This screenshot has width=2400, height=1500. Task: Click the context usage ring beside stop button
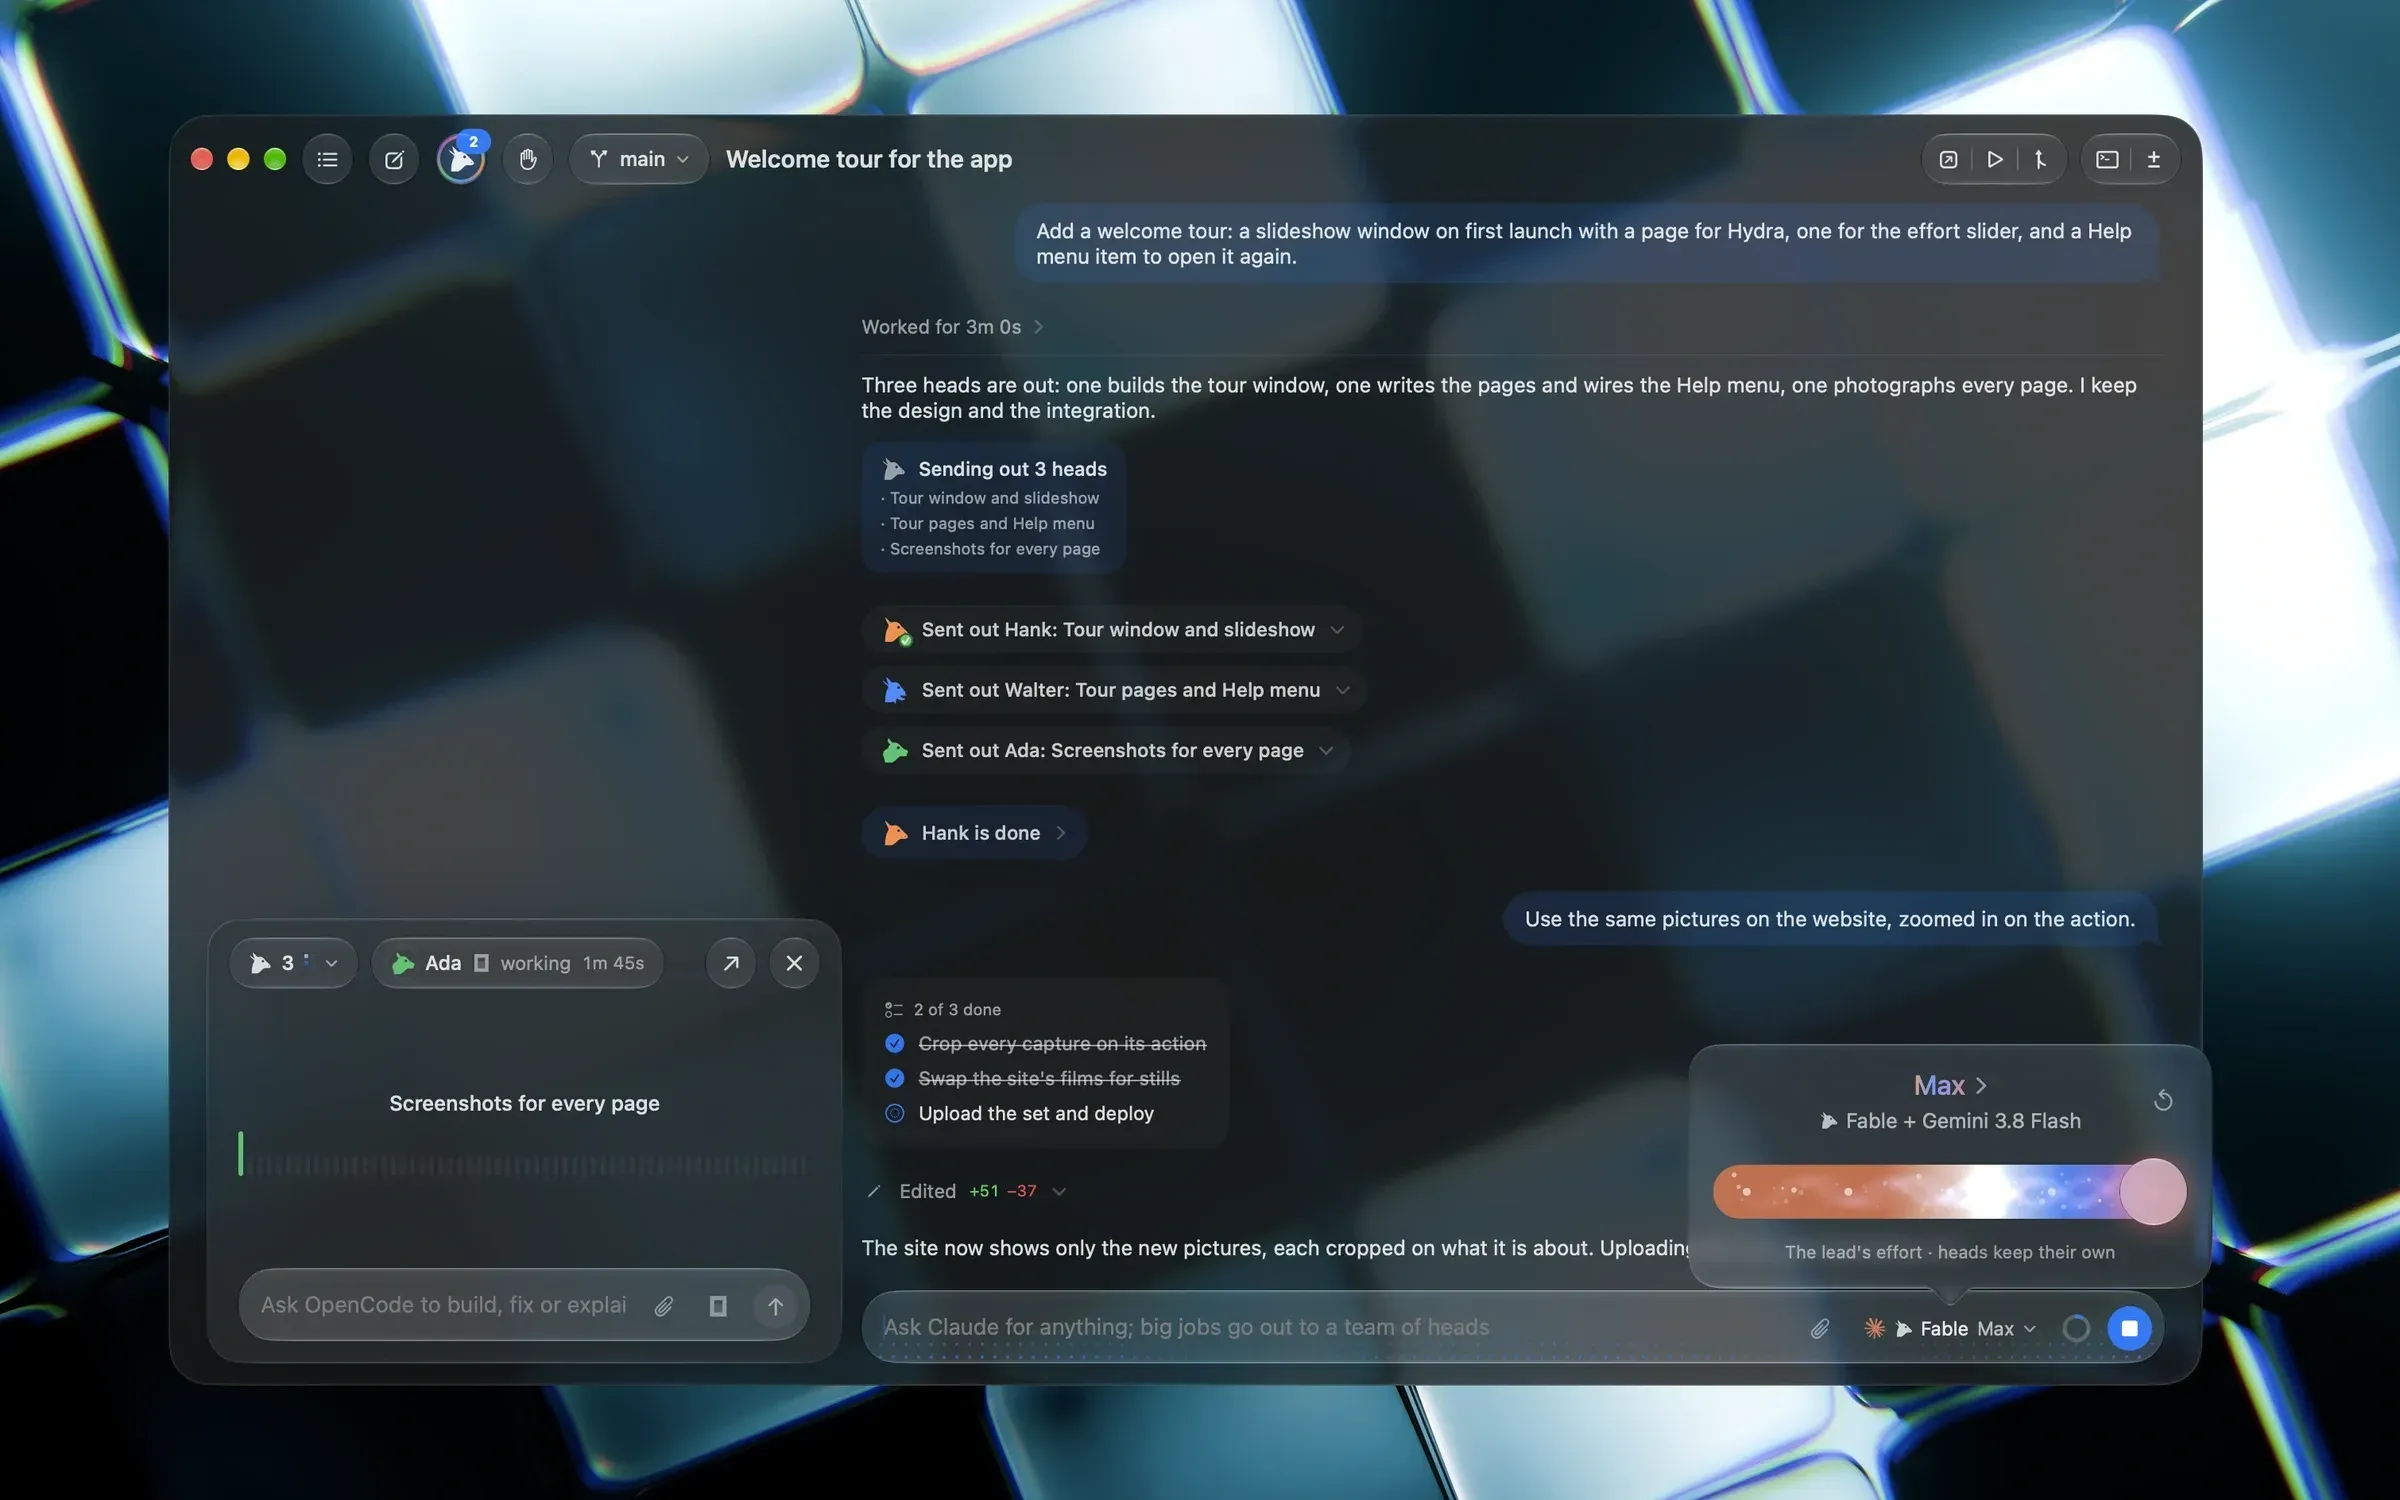coord(2076,1328)
